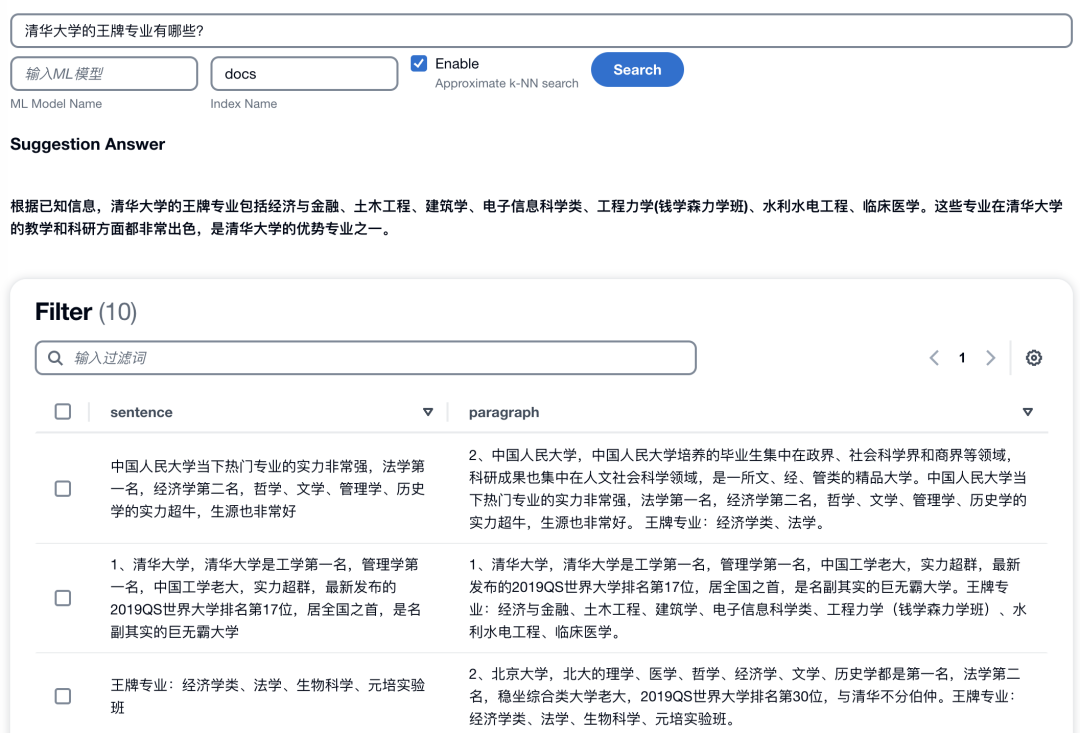Click the query search box at top
This screenshot has height=733, width=1080.
click(541, 31)
